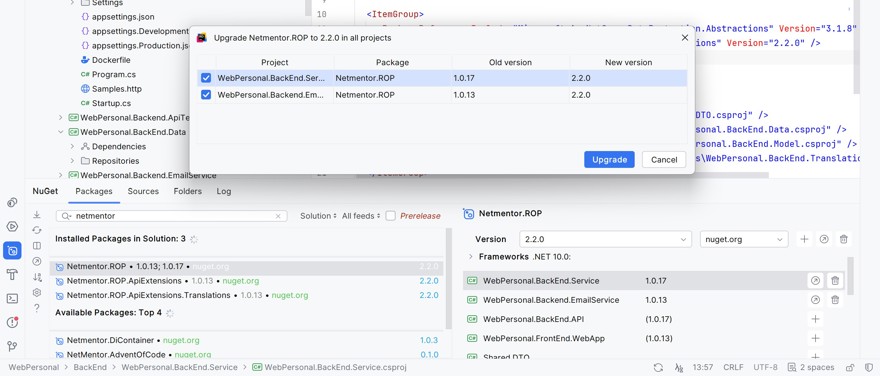Uncheck the WebPersonal.Backend.Em... project checkbox
Image resolution: width=880 pixels, height=376 pixels.
tap(206, 95)
